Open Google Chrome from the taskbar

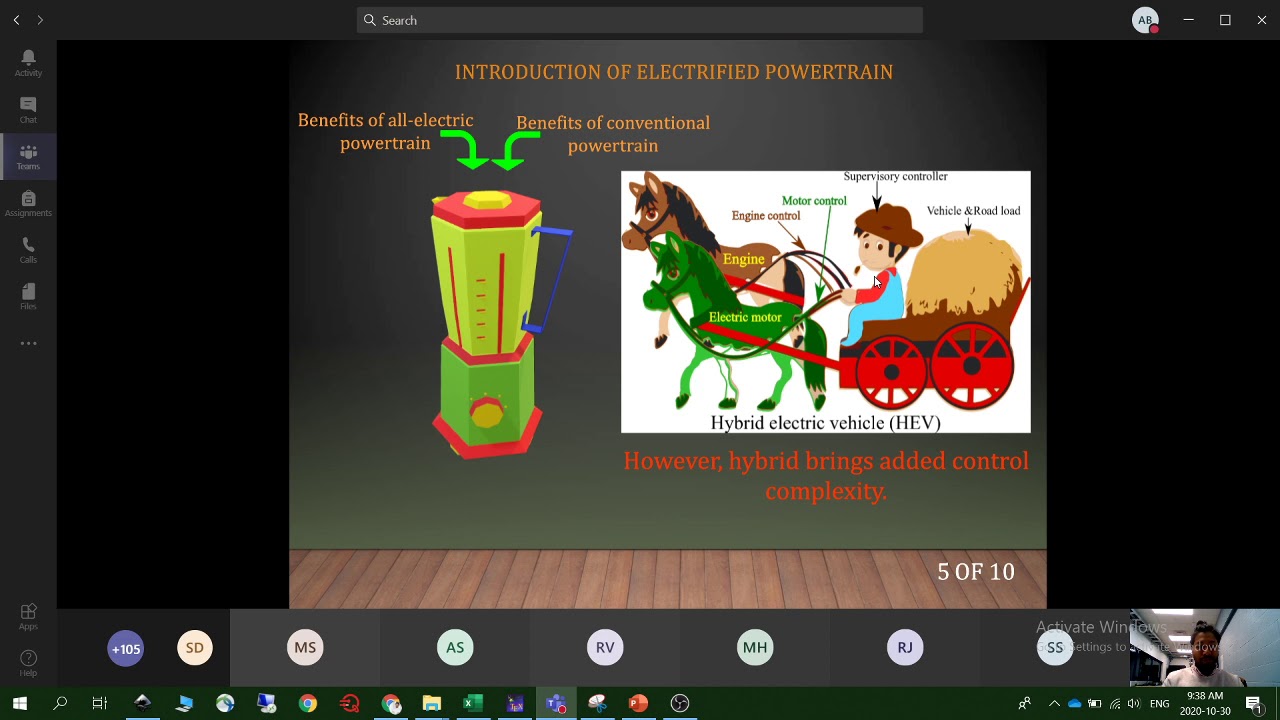(x=307, y=704)
